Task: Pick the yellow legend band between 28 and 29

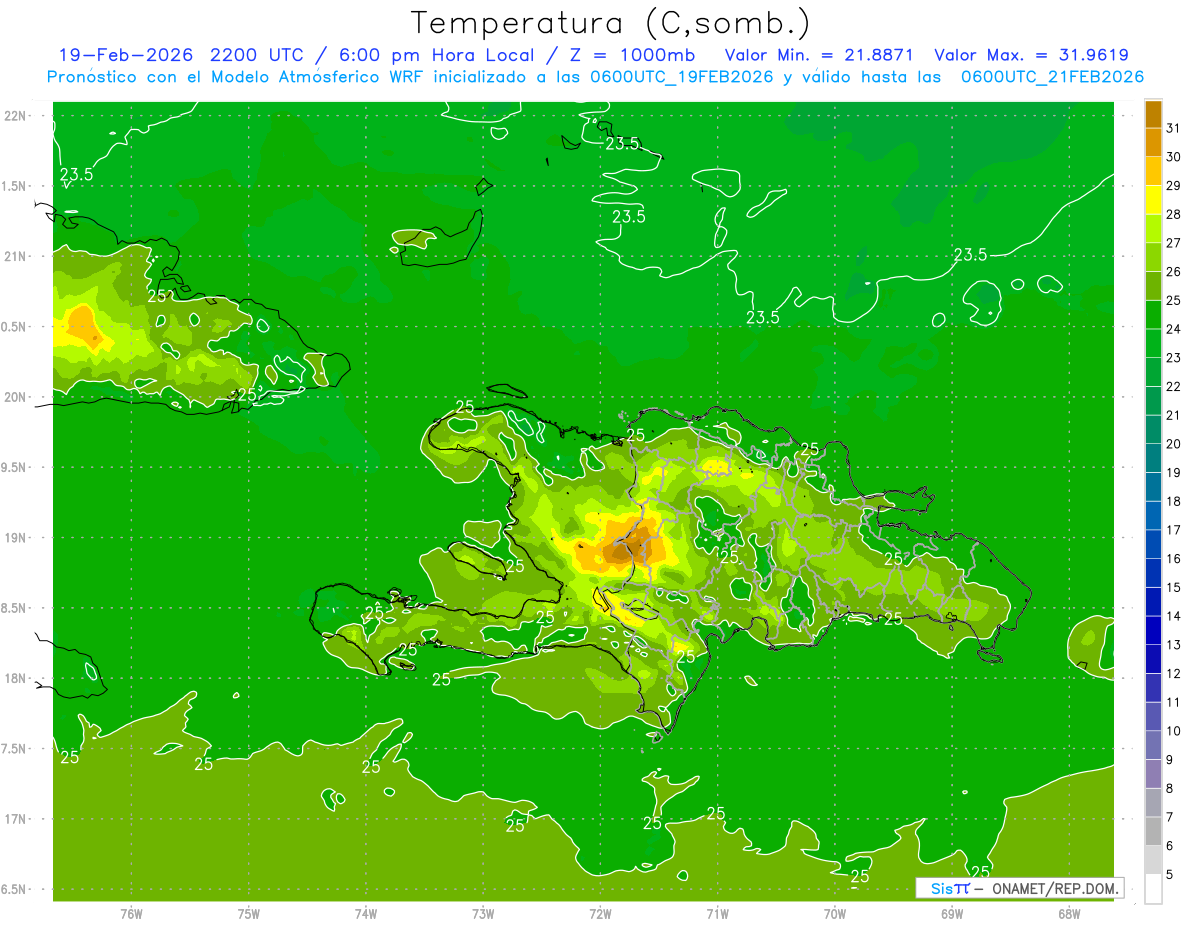Action: coord(1154,200)
